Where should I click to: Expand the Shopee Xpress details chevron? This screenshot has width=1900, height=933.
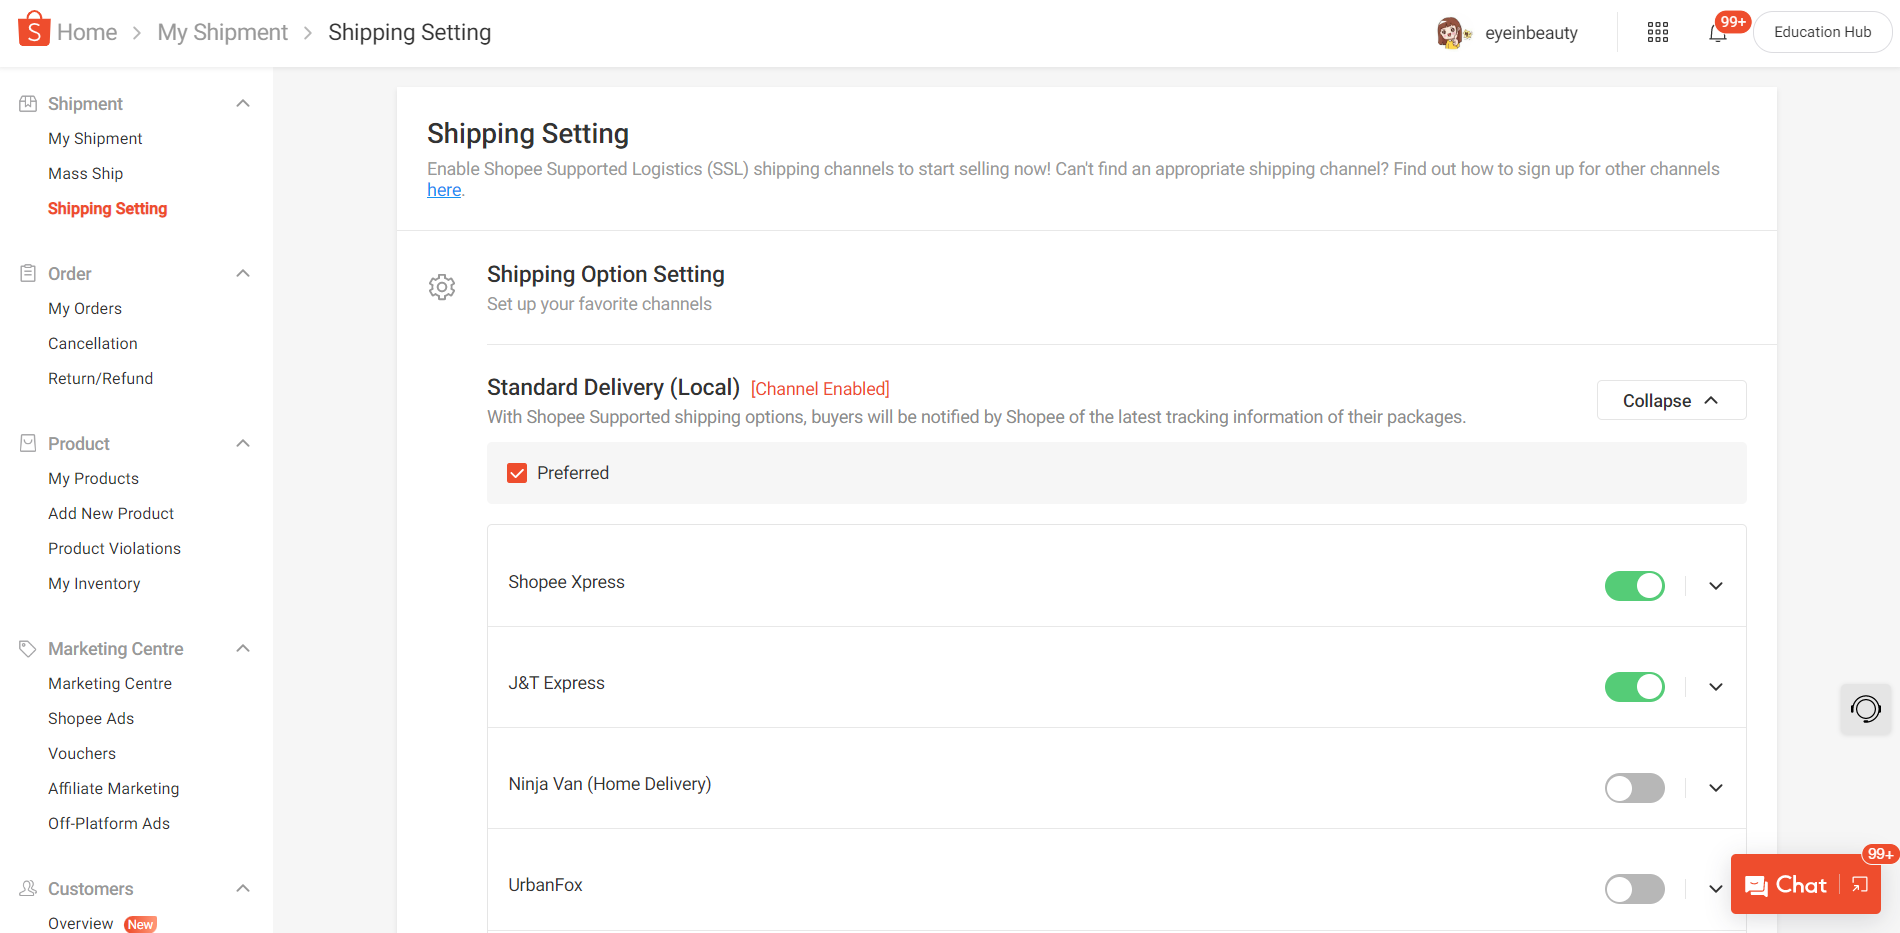pyautogui.click(x=1715, y=585)
